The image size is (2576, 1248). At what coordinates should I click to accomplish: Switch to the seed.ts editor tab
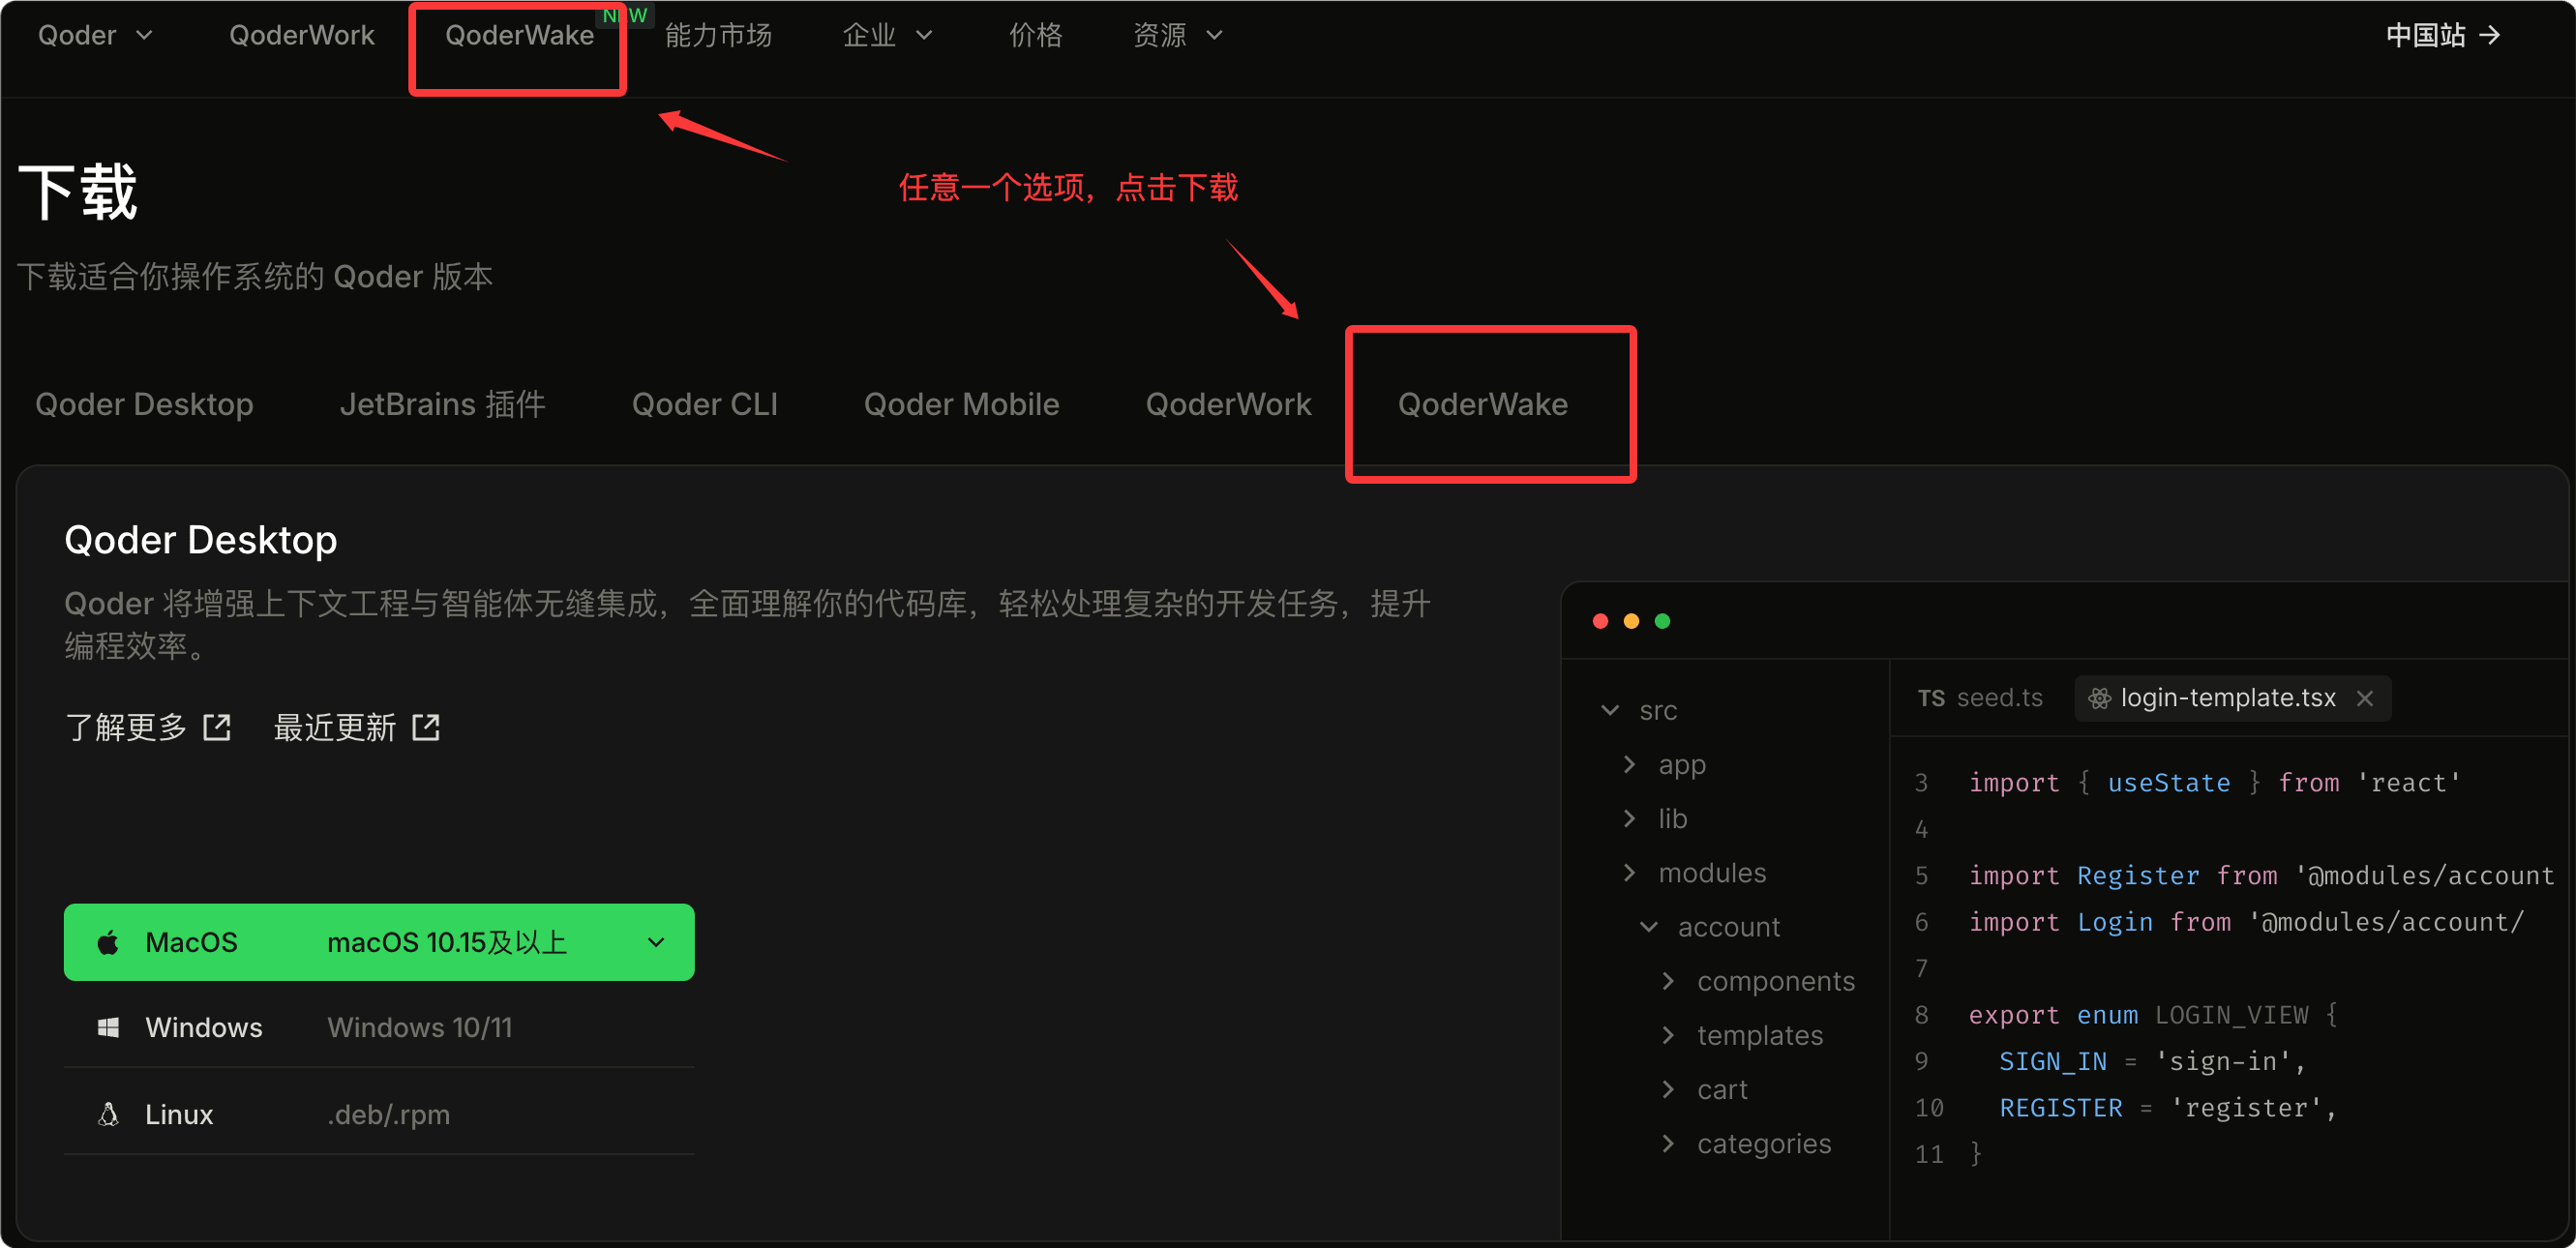coord(1980,698)
